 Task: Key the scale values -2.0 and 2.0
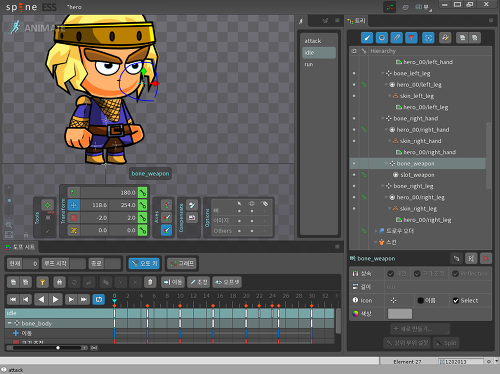(142, 218)
